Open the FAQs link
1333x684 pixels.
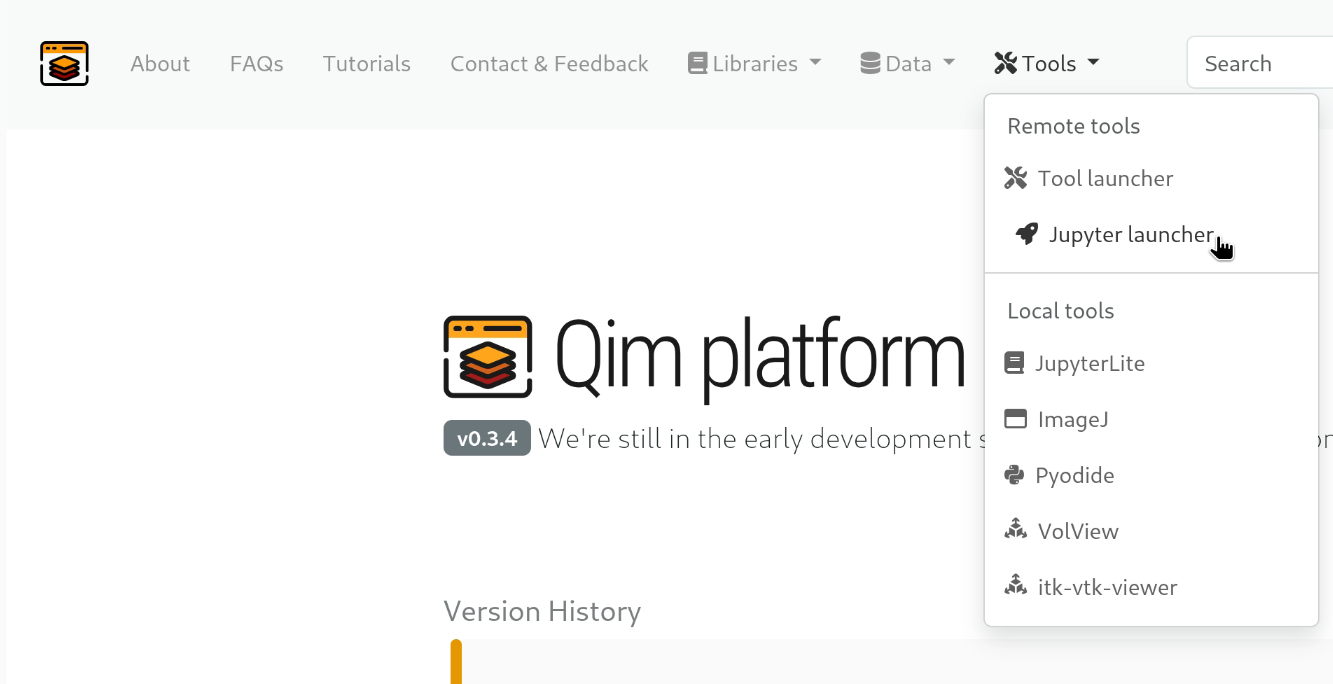point(257,64)
